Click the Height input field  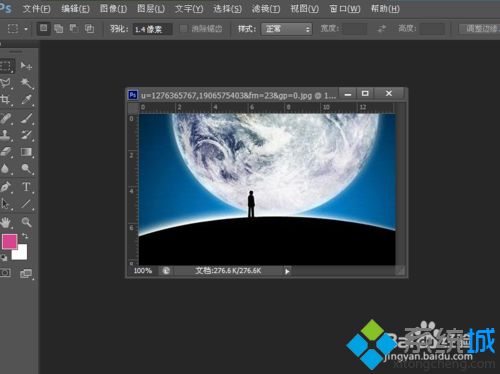432,29
